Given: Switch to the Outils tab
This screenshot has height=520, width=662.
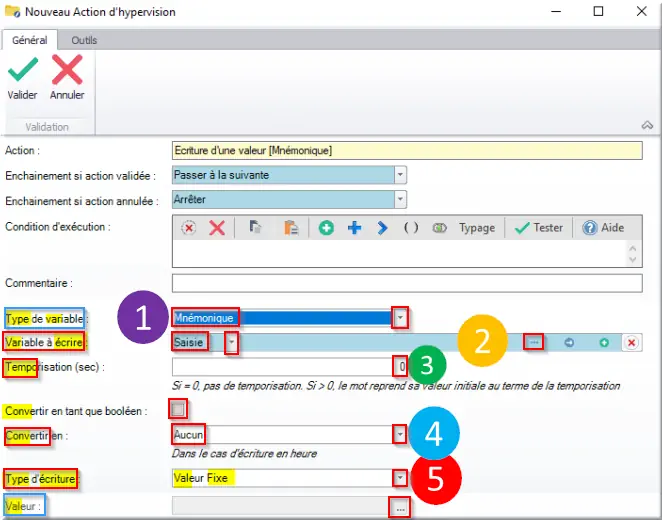Looking at the screenshot, I should [x=84, y=40].
